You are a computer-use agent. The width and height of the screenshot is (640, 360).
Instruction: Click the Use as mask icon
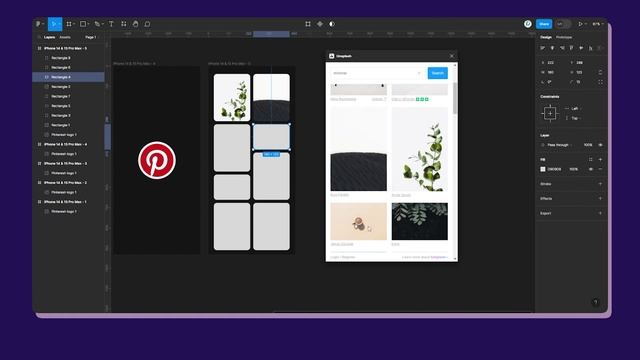pyautogui.click(x=332, y=24)
